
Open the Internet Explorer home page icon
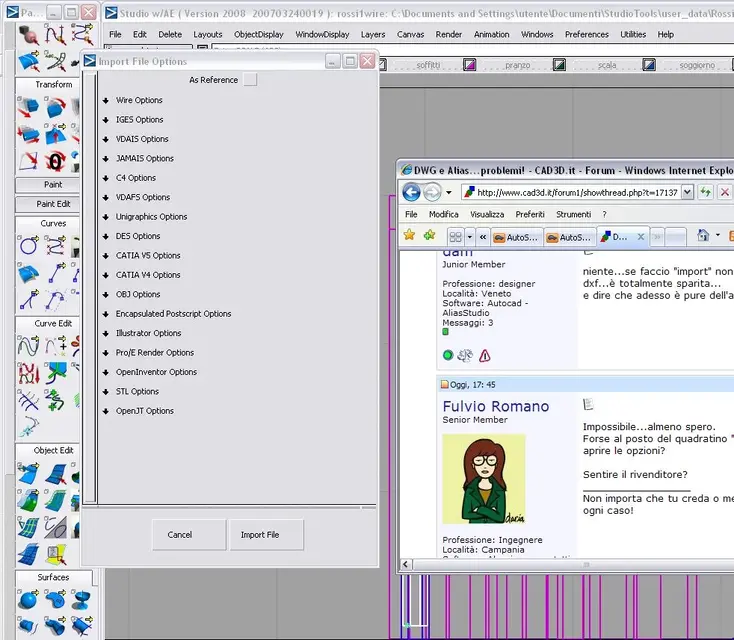click(x=703, y=235)
